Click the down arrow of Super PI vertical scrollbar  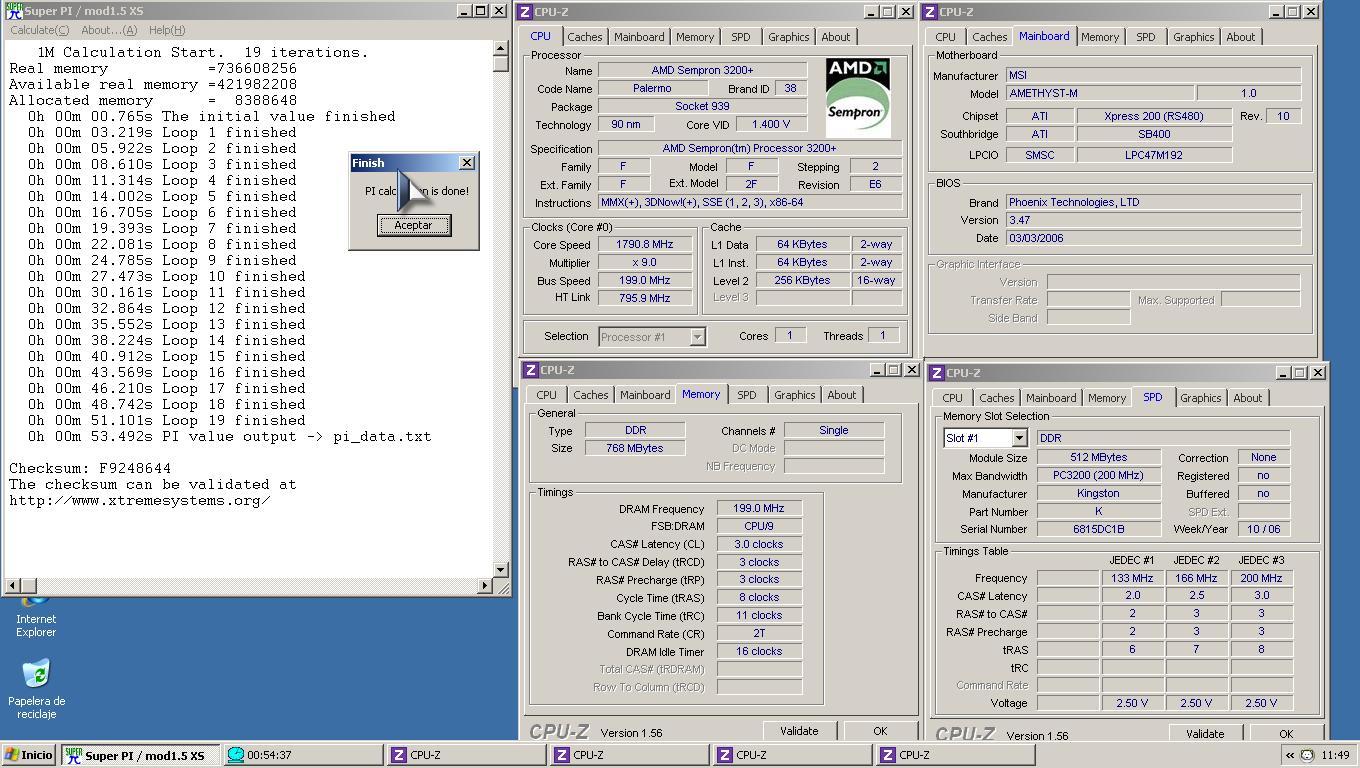(x=501, y=570)
